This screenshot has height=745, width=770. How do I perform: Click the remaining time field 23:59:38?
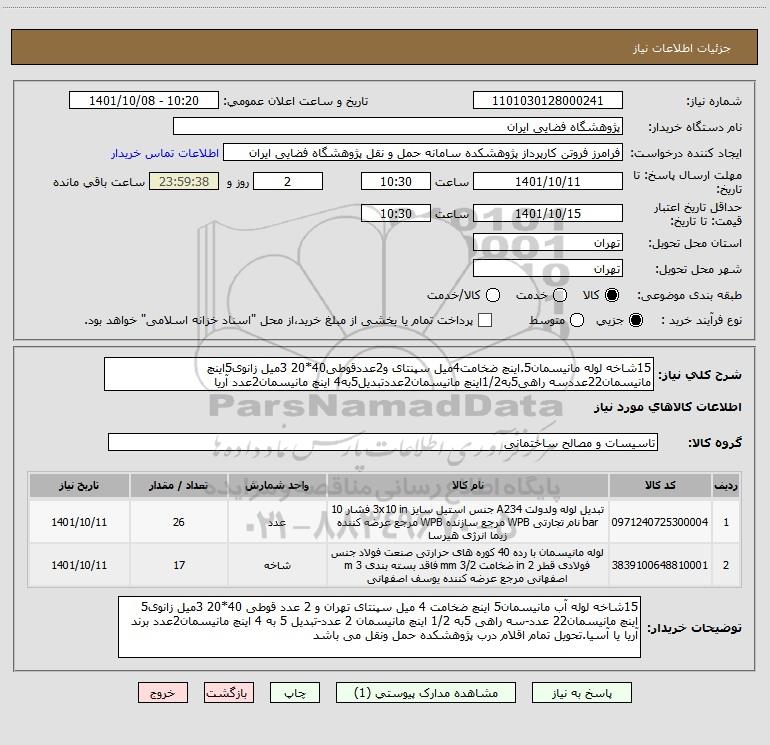[184, 181]
